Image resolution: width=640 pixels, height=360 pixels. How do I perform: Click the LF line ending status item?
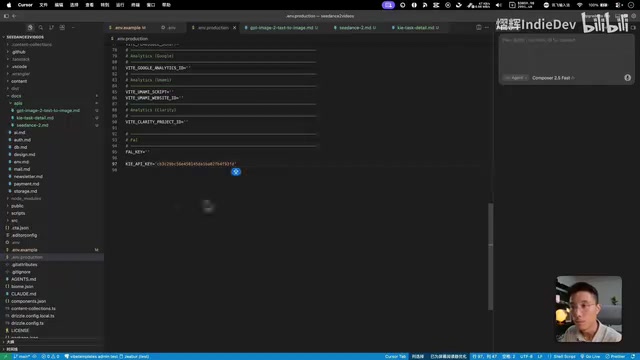(x=540, y=356)
